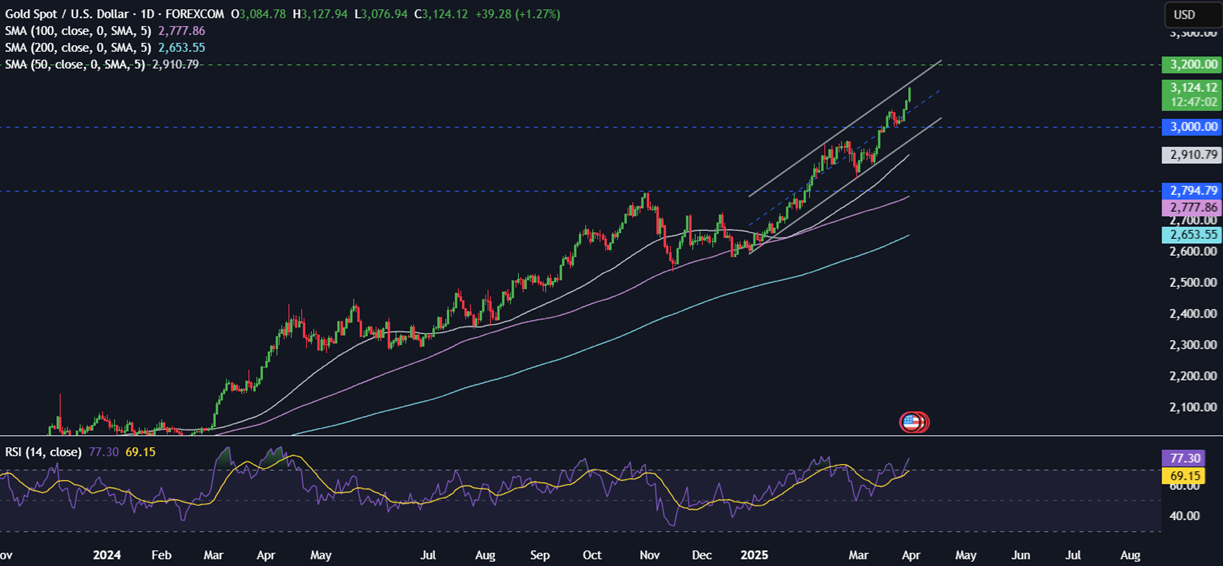Viewport: 1223px width, 566px height.
Task: Click the 2,100.00 price axis tick
Action: point(1193,407)
